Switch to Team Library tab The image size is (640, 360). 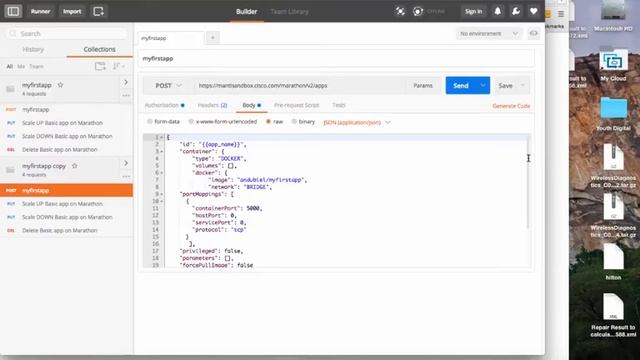click(x=289, y=11)
